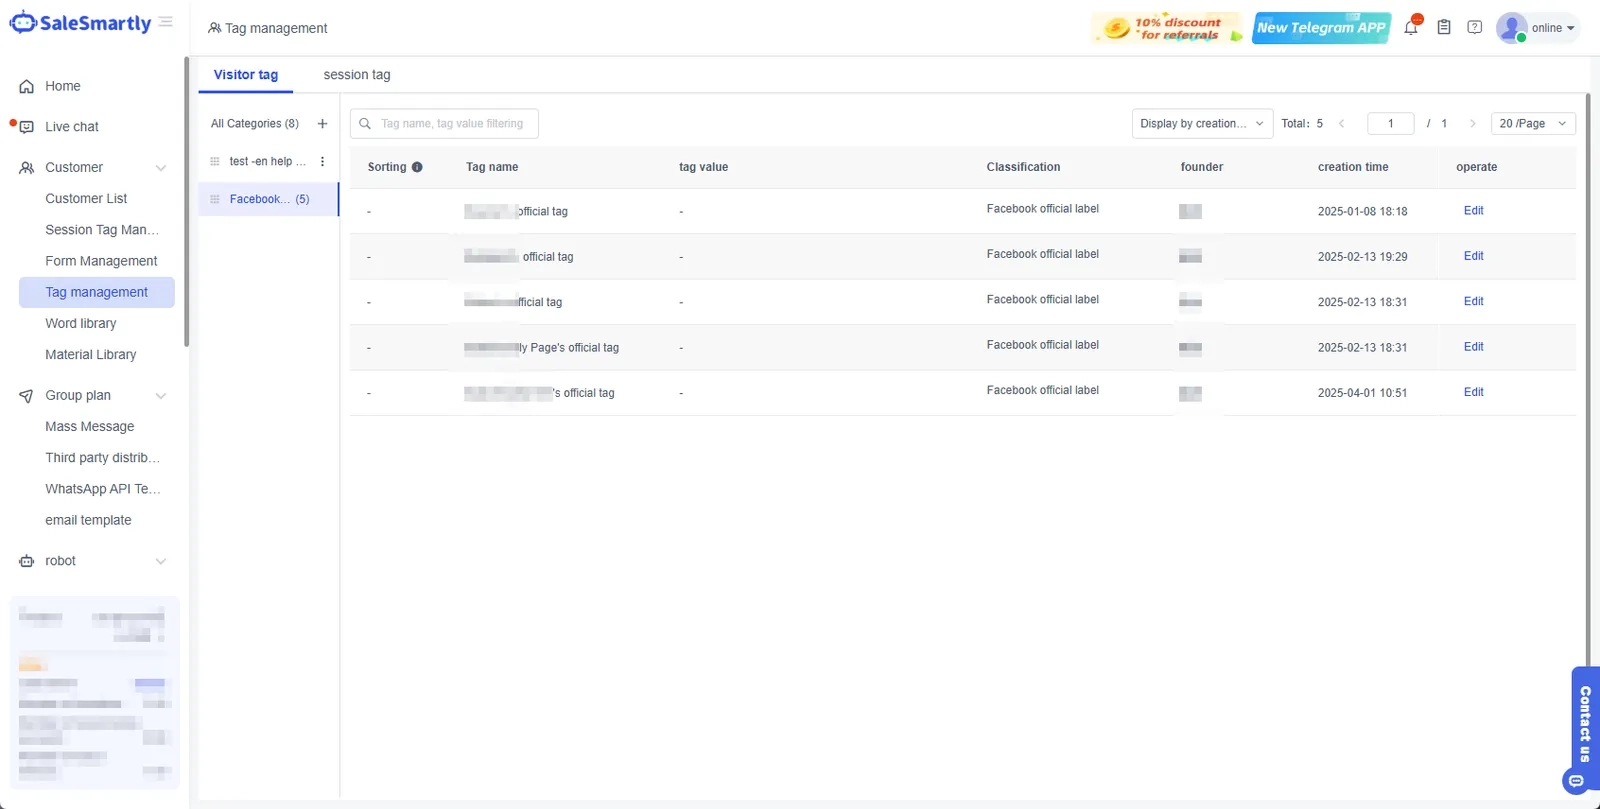1600x809 pixels.
Task: Open the help question mark icon
Action: tap(1474, 28)
